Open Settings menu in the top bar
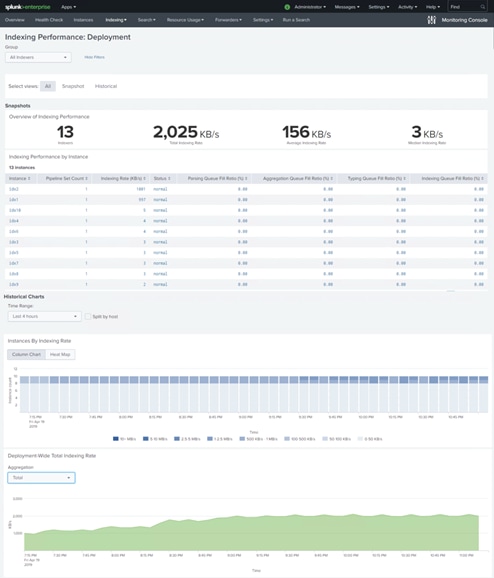 [379, 7]
